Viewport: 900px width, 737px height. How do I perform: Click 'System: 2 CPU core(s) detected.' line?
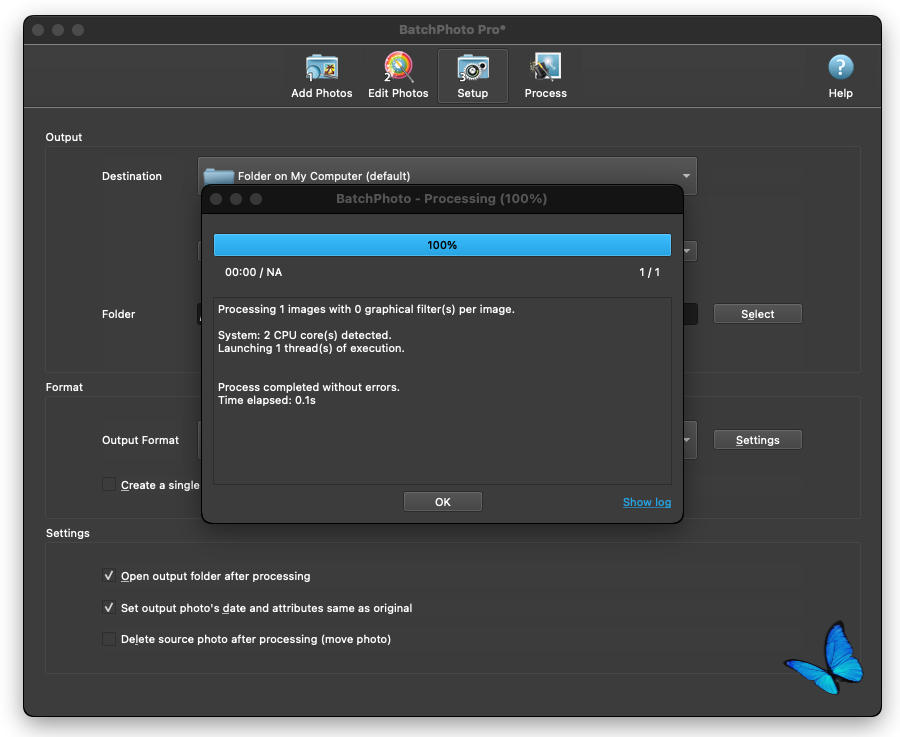[x=304, y=335]
